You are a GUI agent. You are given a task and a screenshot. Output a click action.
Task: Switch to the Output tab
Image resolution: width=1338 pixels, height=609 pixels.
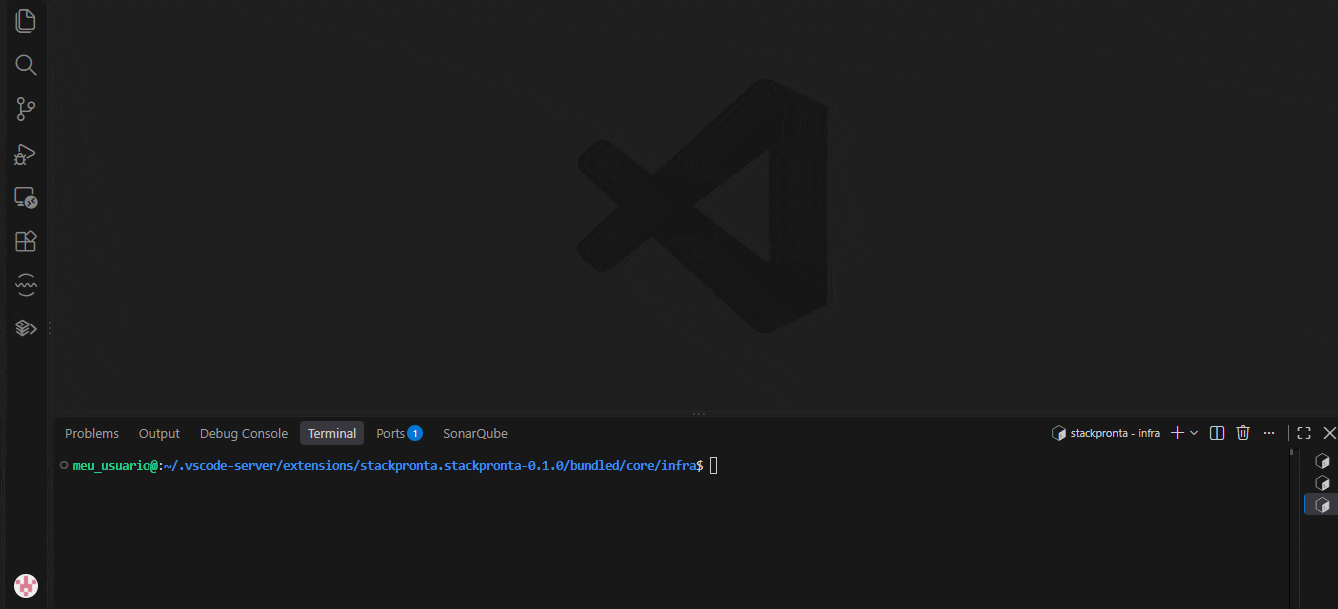point(159,433)
